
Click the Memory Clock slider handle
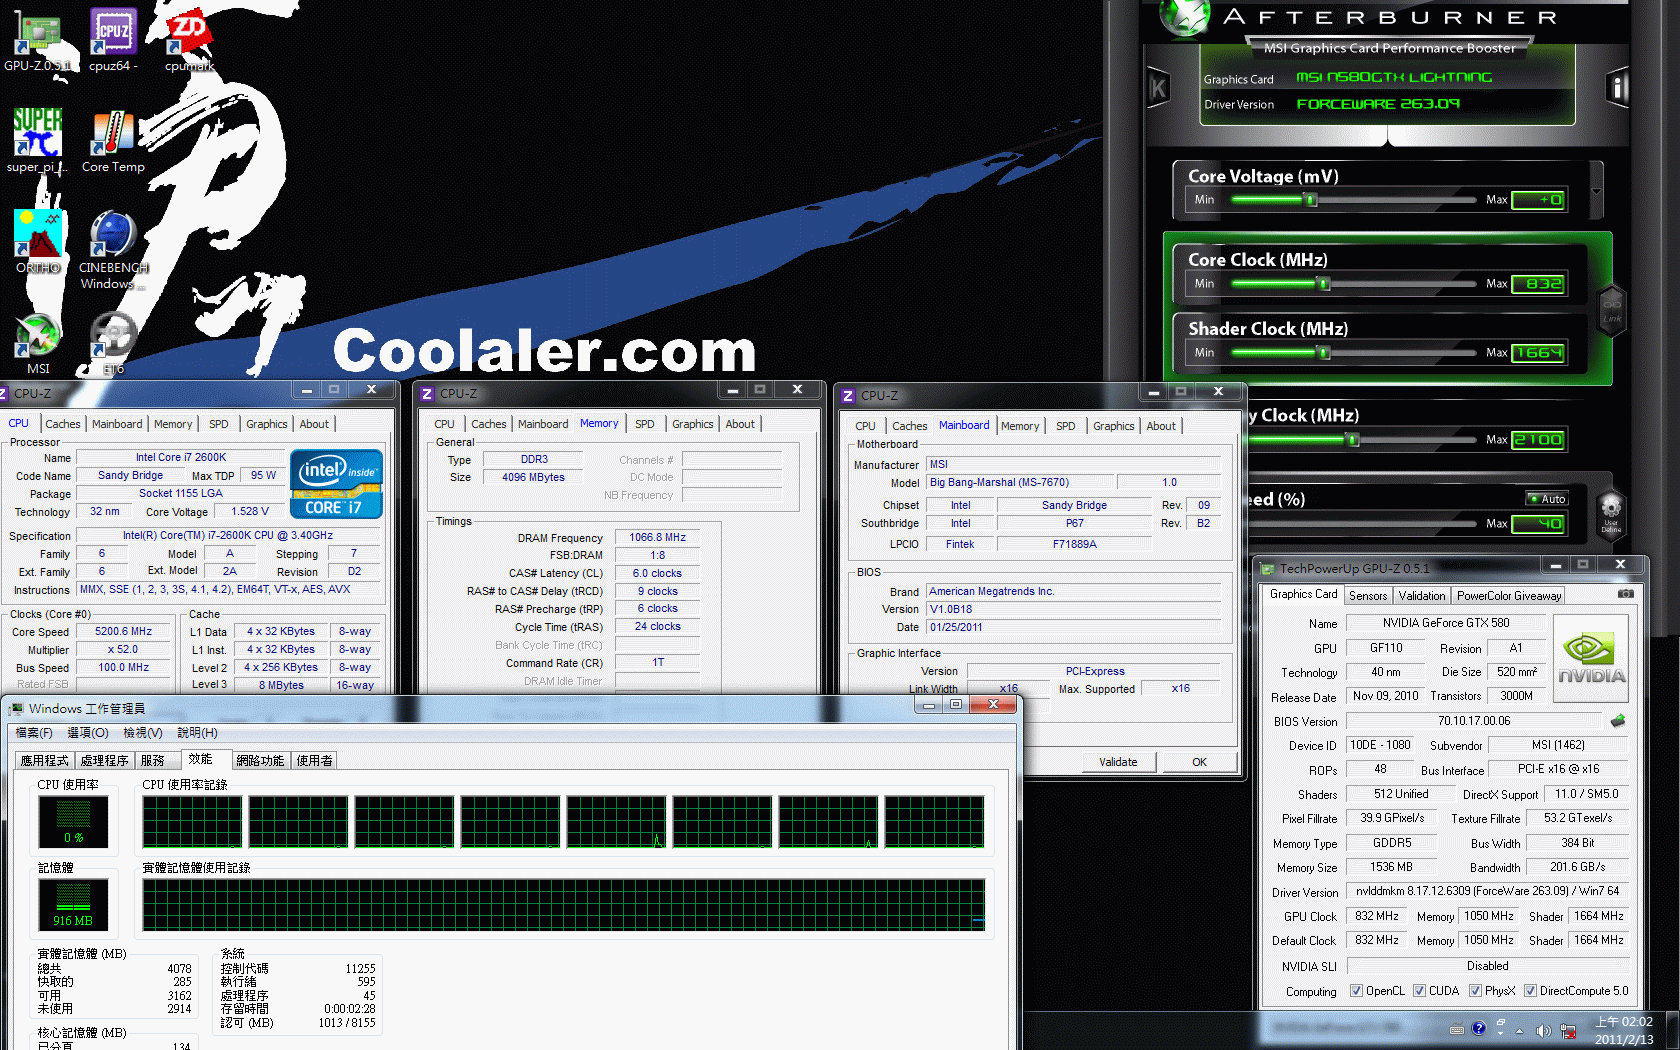coord(1353,440)
